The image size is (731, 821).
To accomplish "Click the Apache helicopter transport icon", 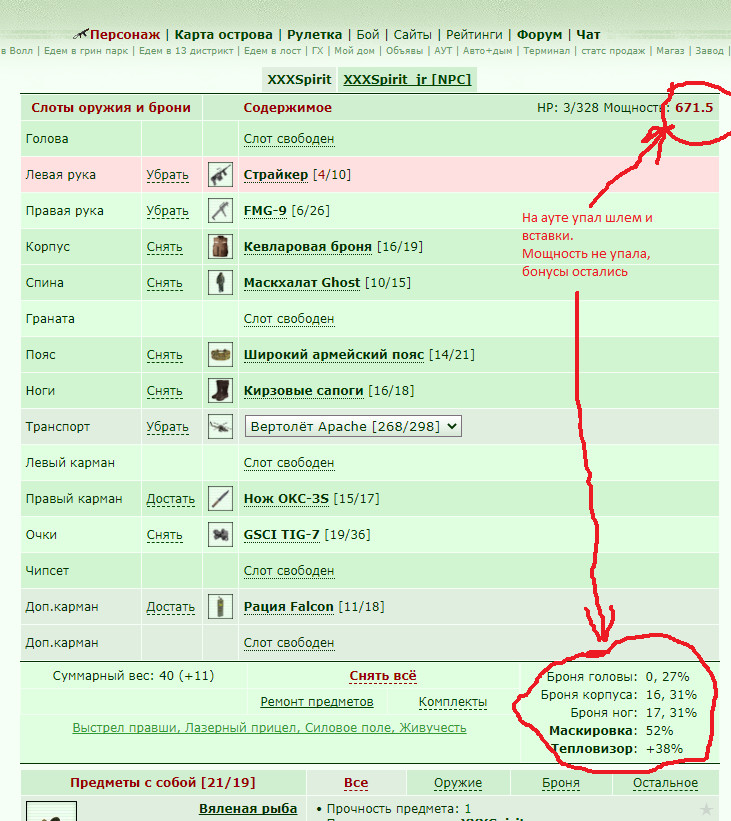I will [x=220, y=427].
